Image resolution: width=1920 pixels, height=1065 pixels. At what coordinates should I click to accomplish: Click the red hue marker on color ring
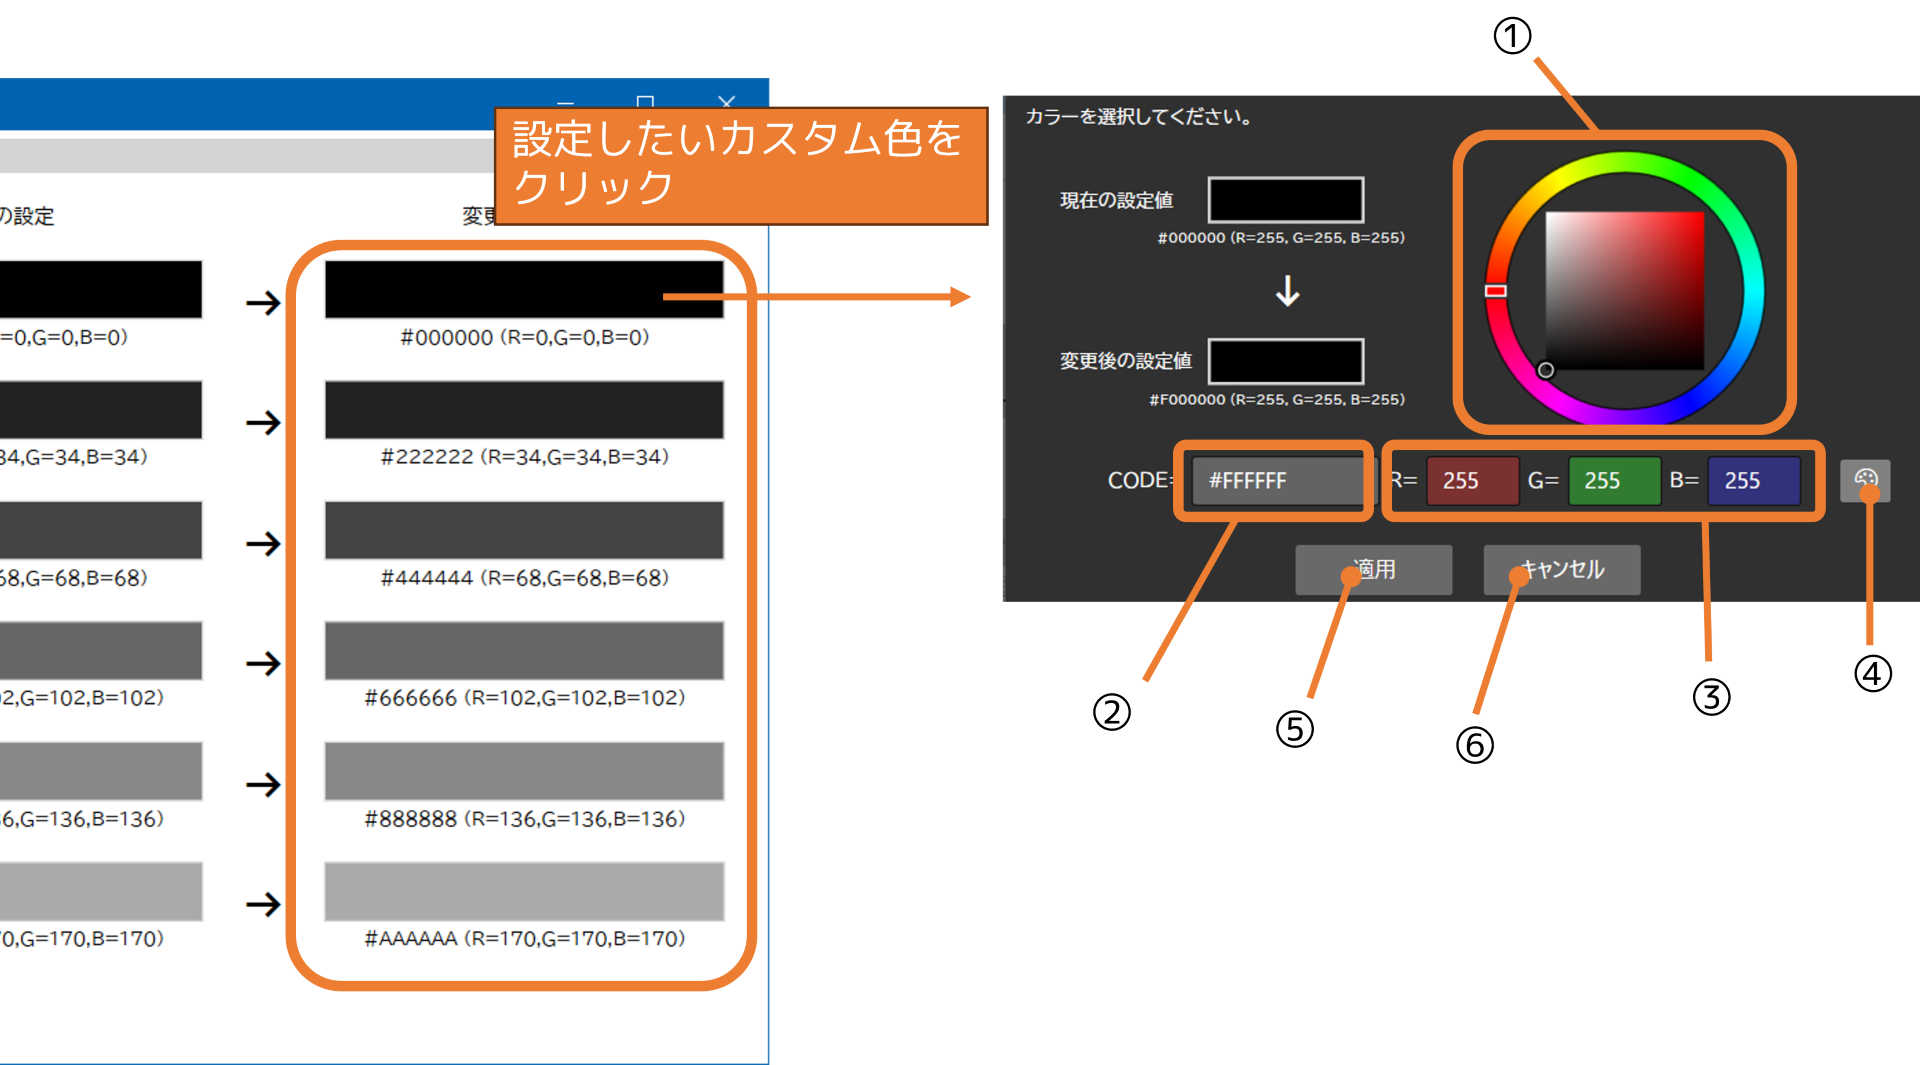1496,291
